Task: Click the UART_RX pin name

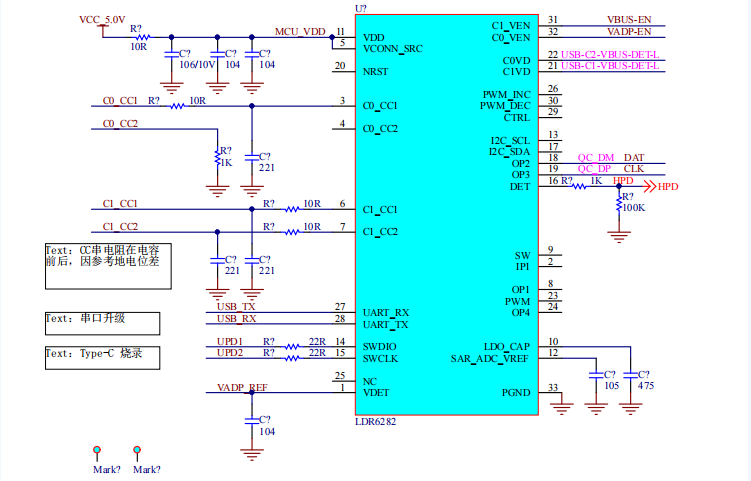Action: point(386,313)
